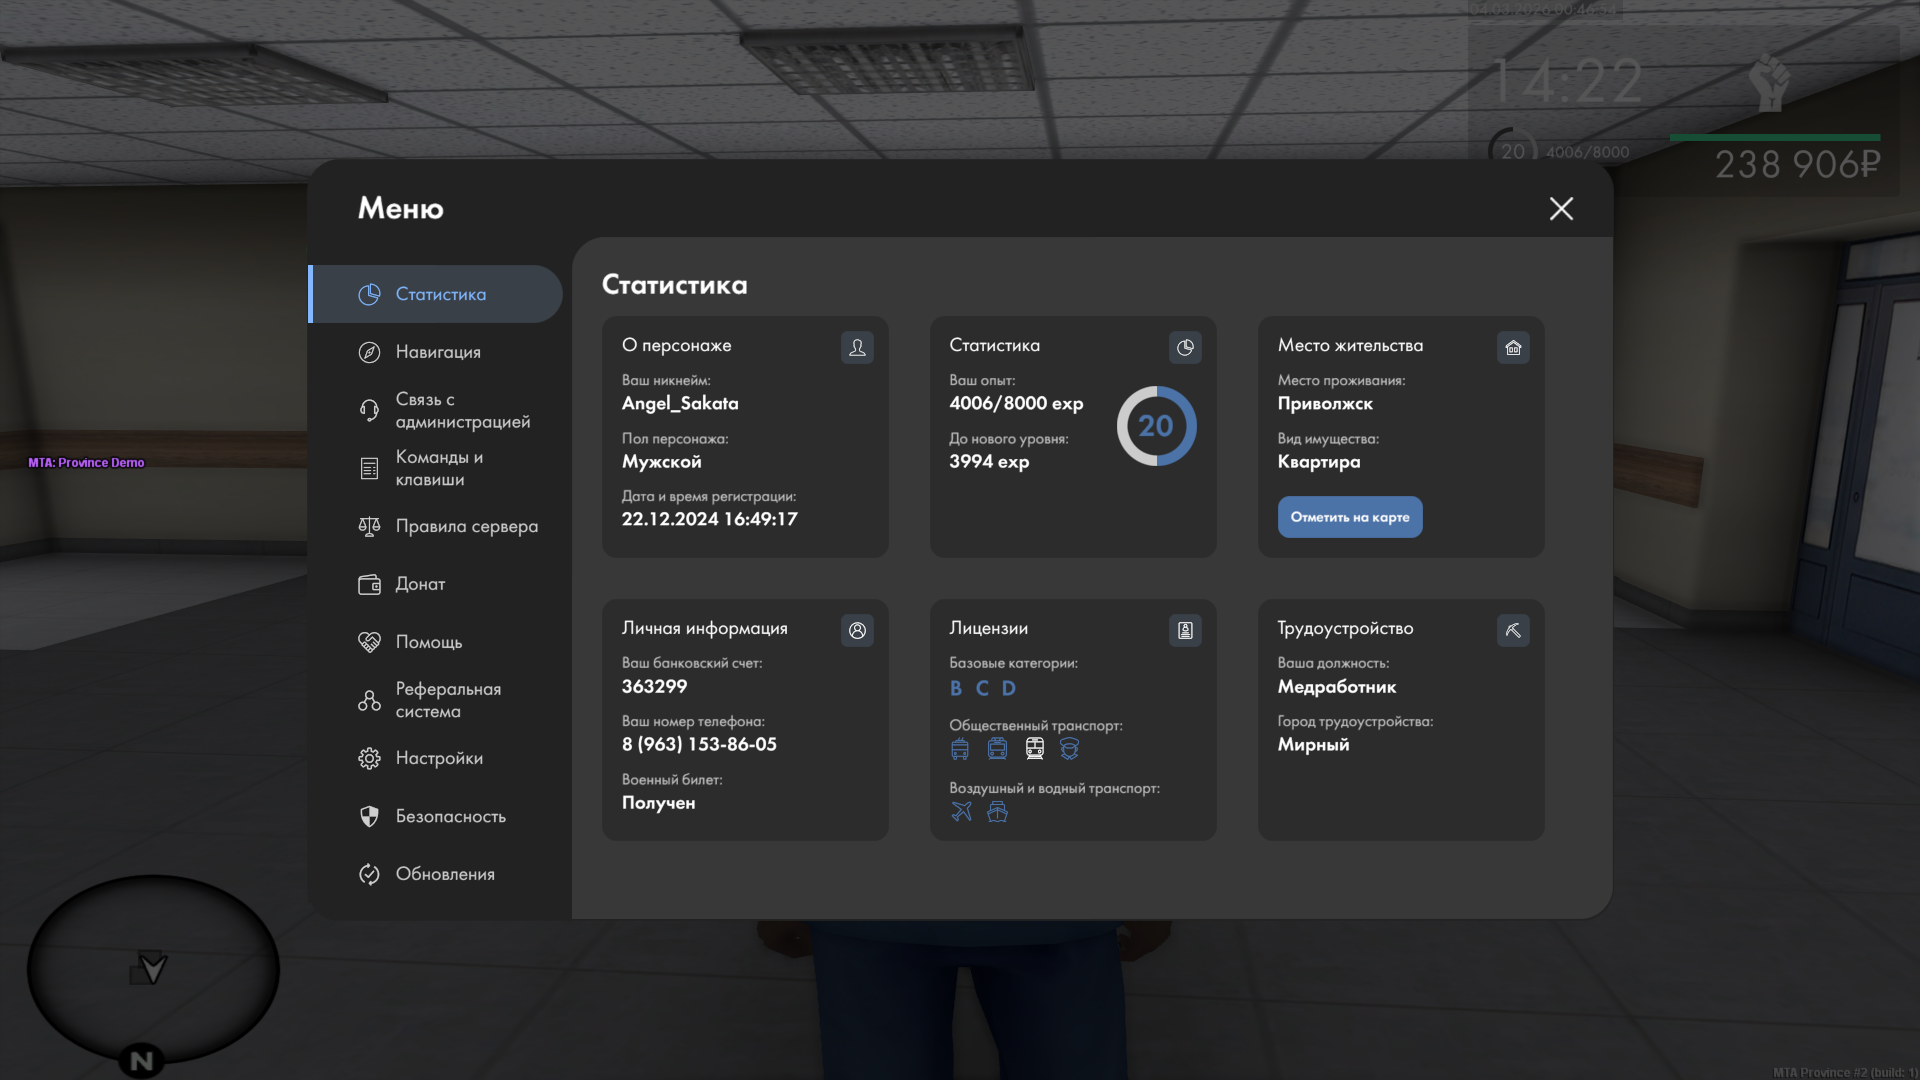Open the Реферальная система section
The width and height of the screenshot is (1920, 1080).
coord(447,700)
